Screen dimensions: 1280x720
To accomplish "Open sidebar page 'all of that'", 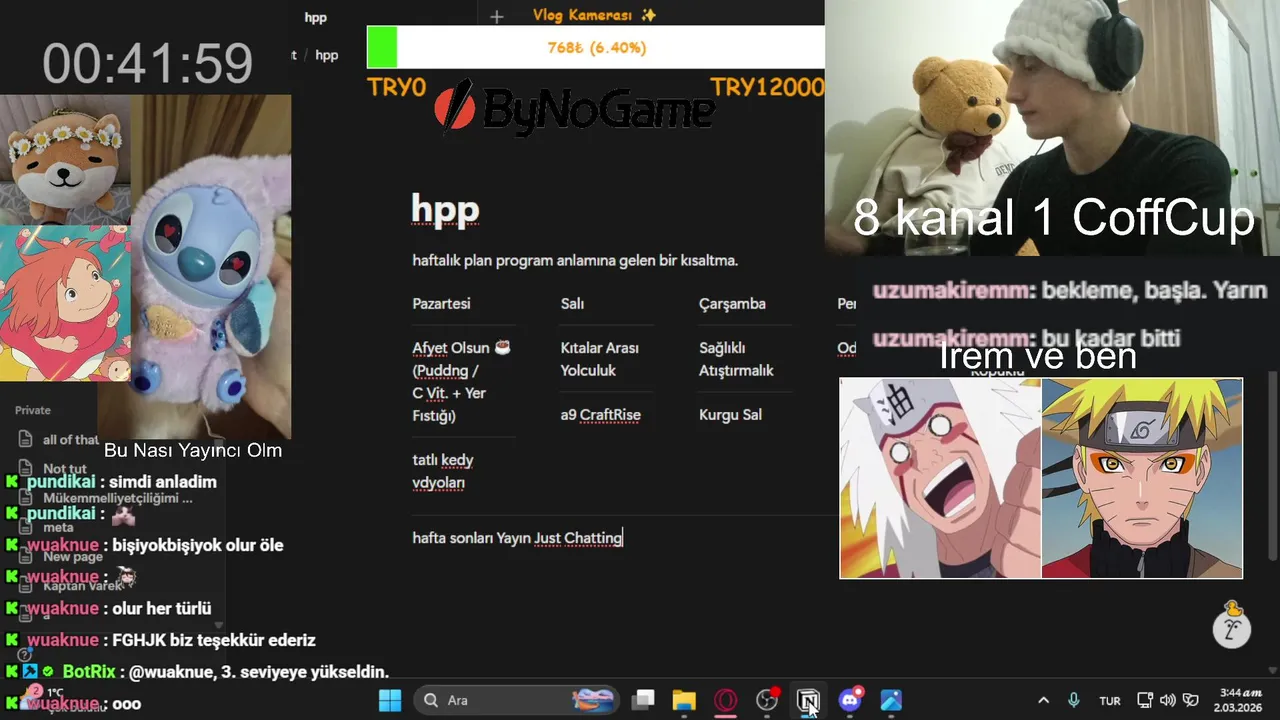I will 70,440.
